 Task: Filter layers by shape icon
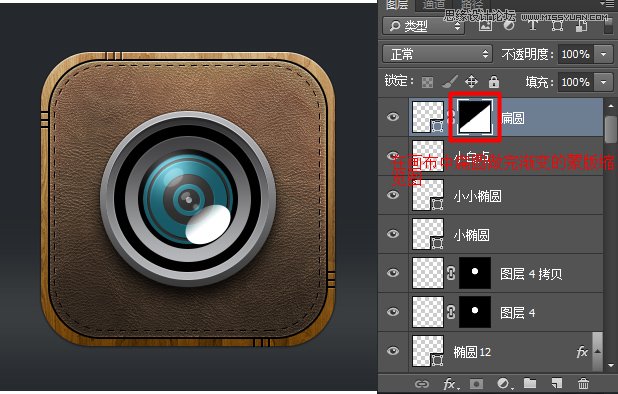click(x=557, y=26)
